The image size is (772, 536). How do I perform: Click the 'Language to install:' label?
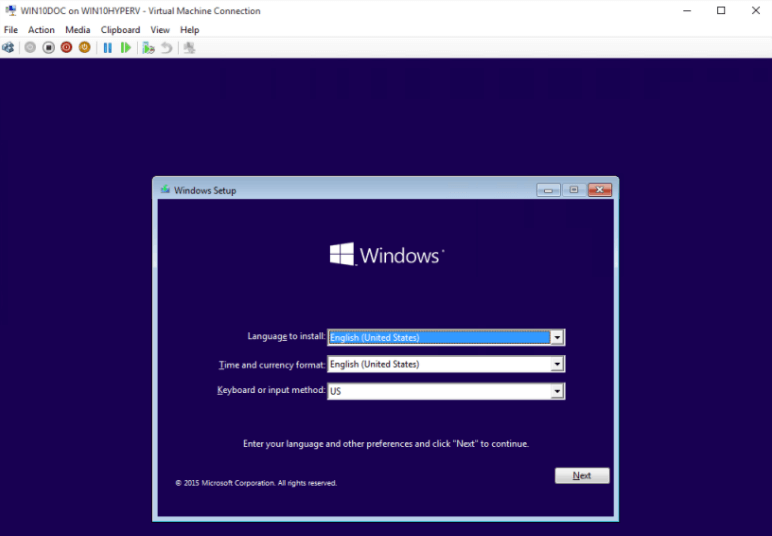tap(286, 336)
